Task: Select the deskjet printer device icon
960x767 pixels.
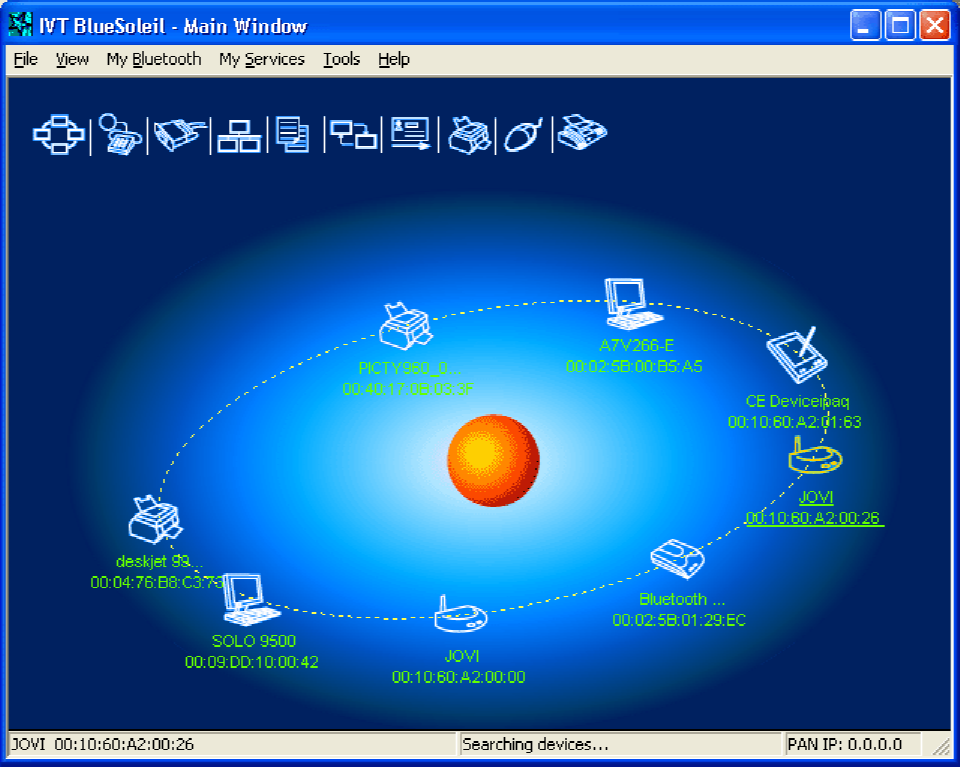Action: click(156, 520)
